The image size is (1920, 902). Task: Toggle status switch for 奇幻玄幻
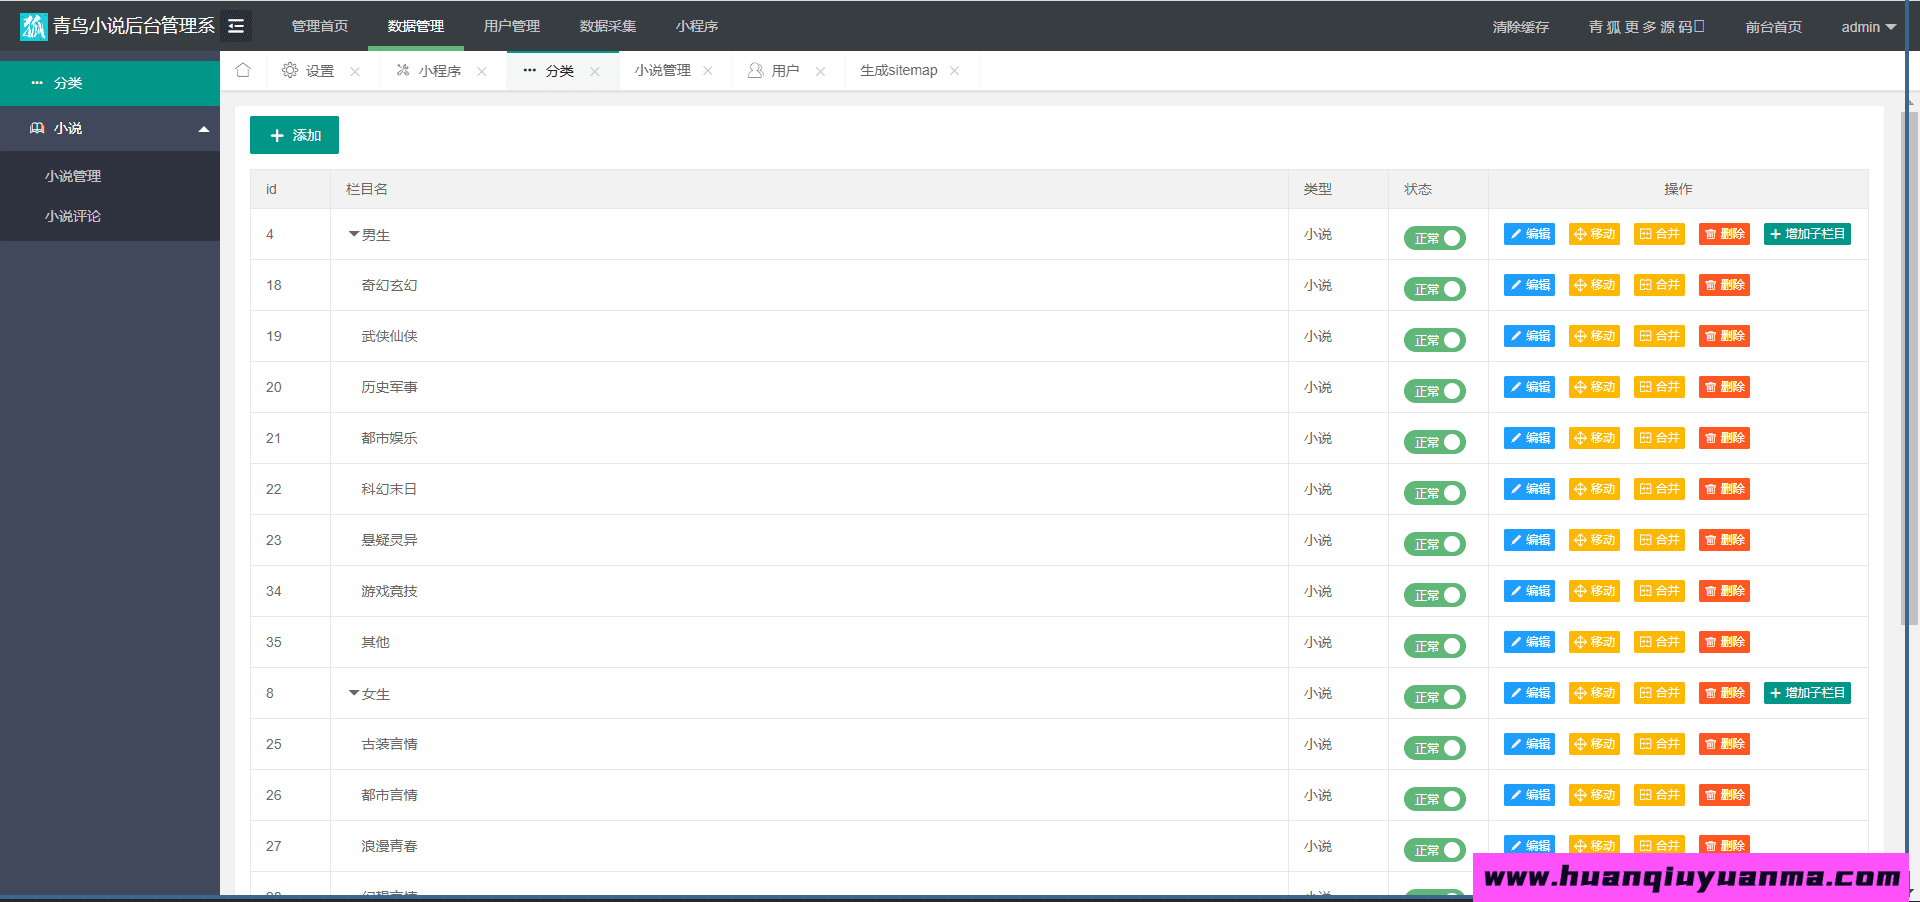[x=1435, y=289]
